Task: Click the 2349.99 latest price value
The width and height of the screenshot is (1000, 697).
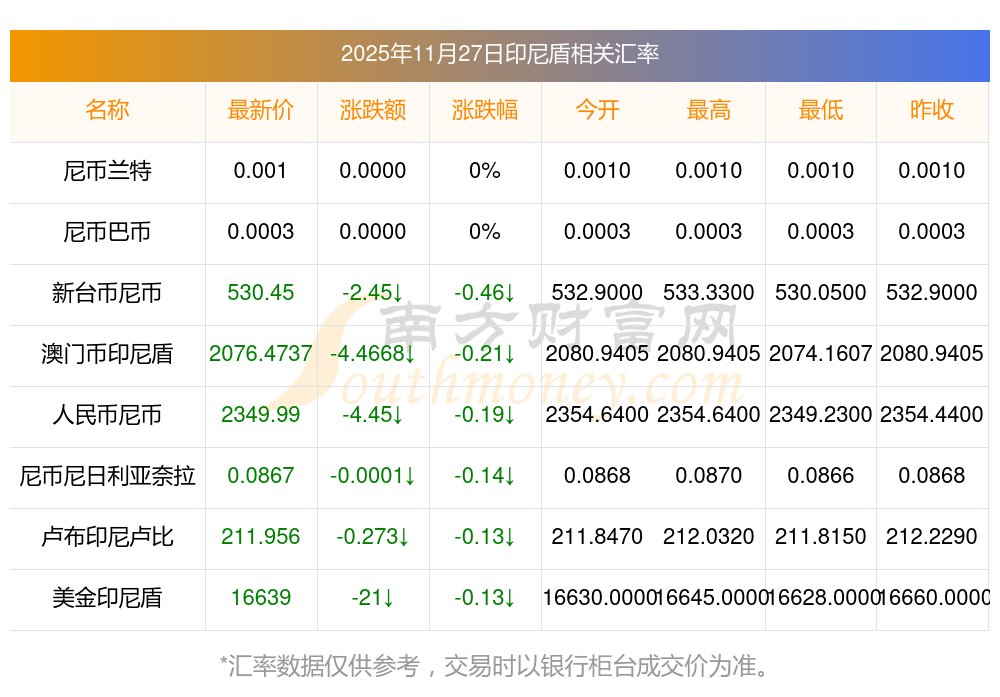Action: [261, 415]
